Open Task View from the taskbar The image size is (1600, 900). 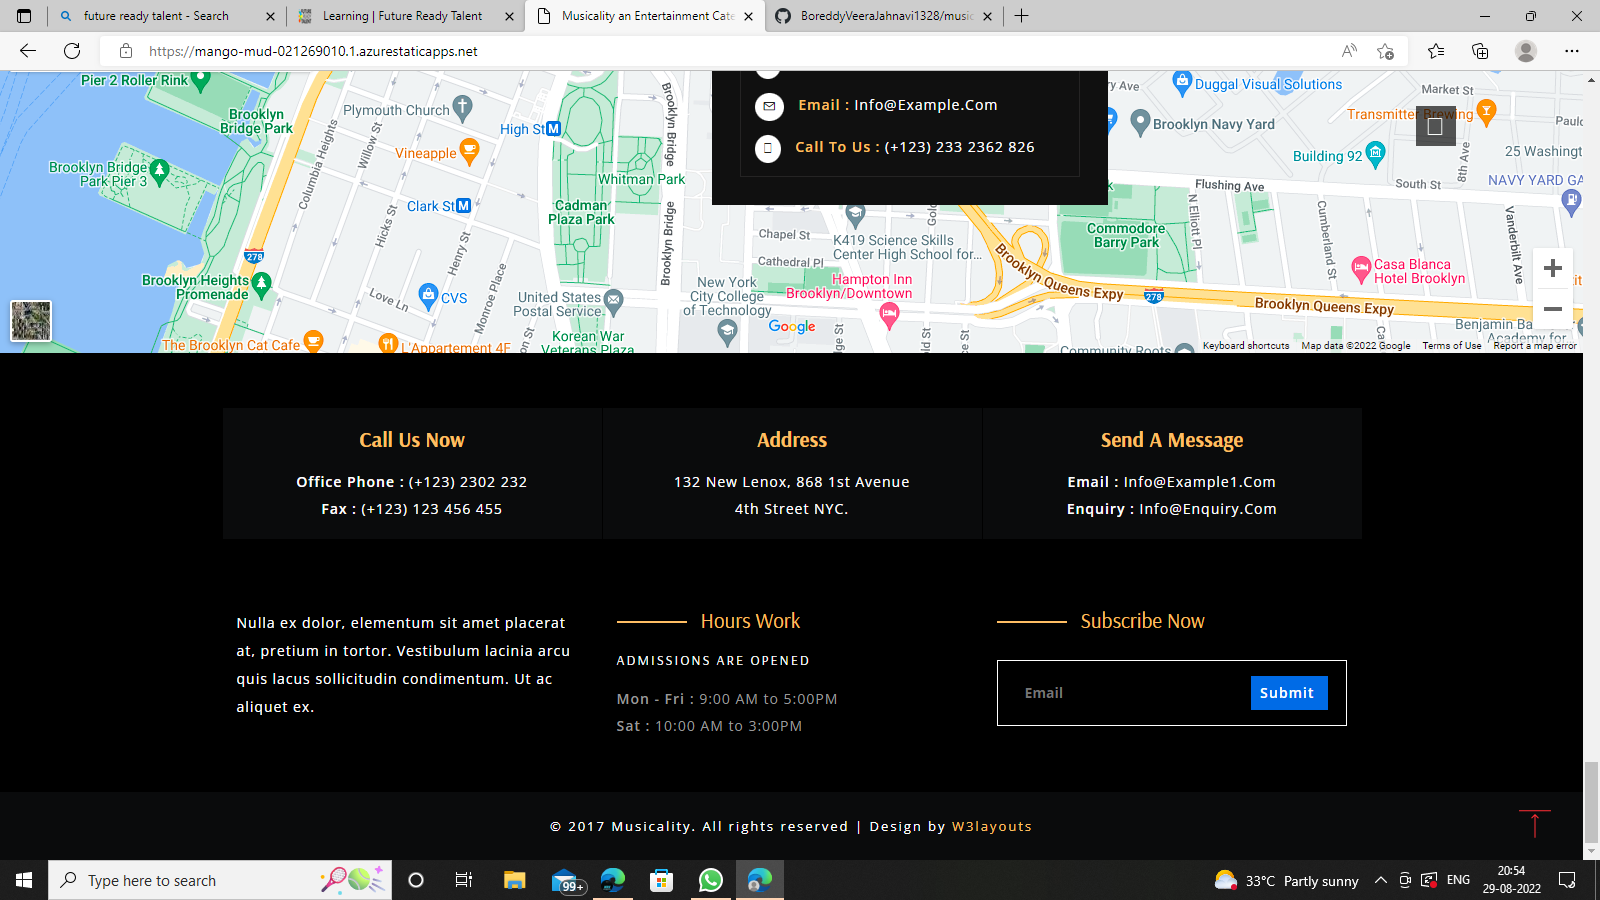point(463,880)
